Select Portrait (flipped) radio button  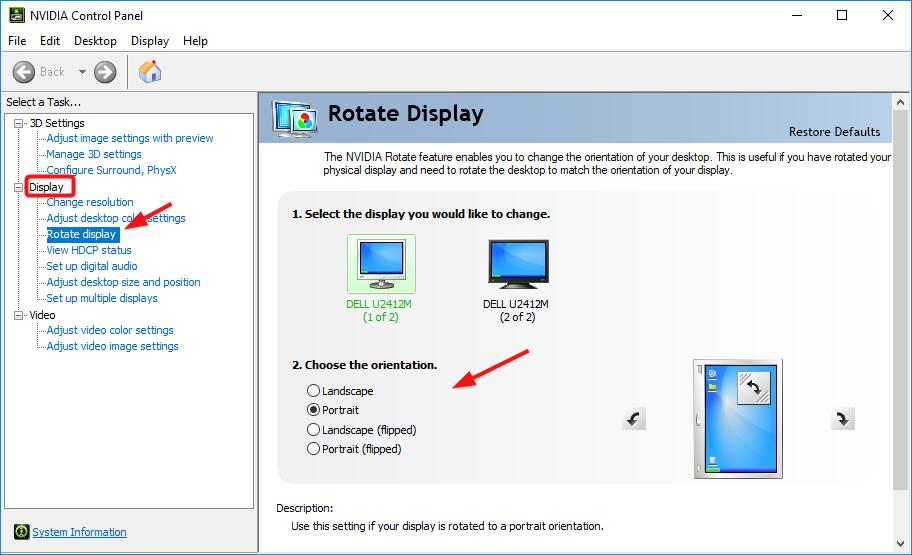[314, 449]
